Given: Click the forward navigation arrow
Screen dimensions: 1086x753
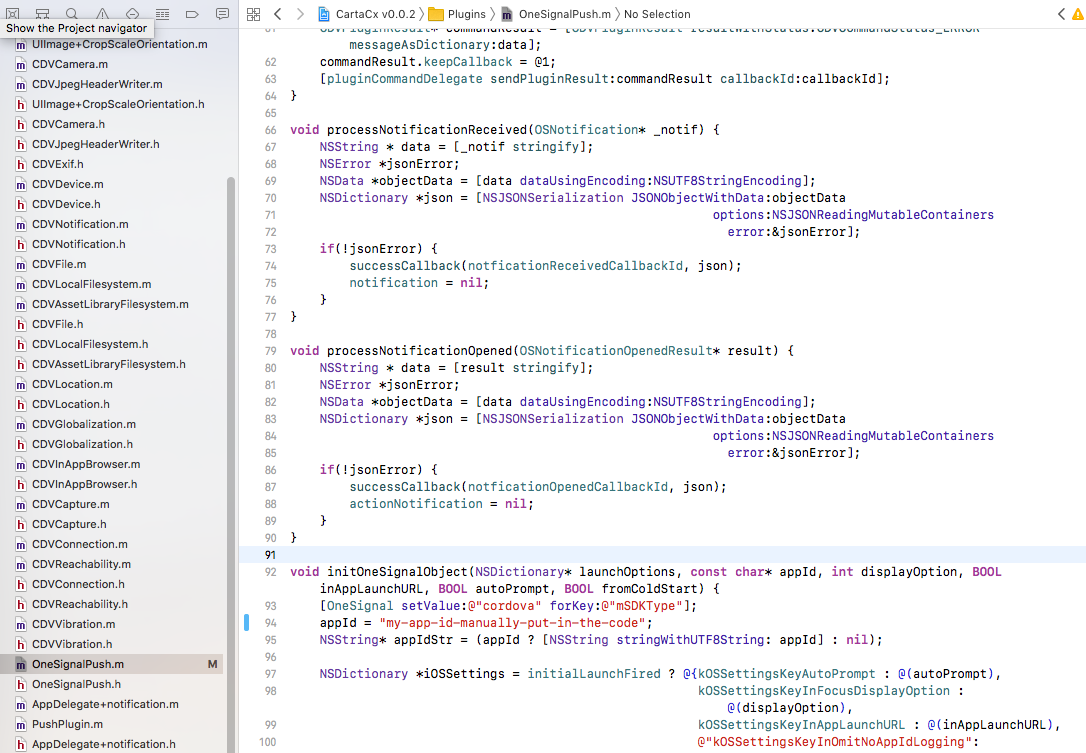Looking at the screenshot, I should [299, 14].
